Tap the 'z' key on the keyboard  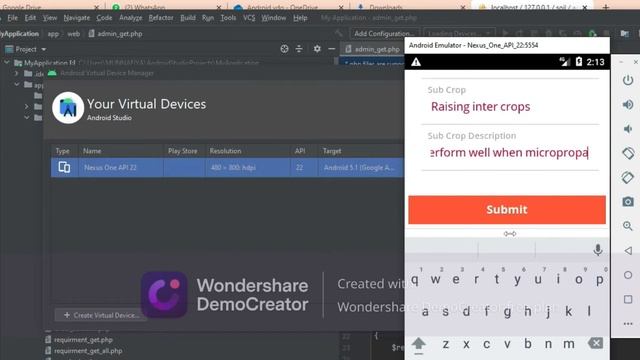(x=446, y=344)
